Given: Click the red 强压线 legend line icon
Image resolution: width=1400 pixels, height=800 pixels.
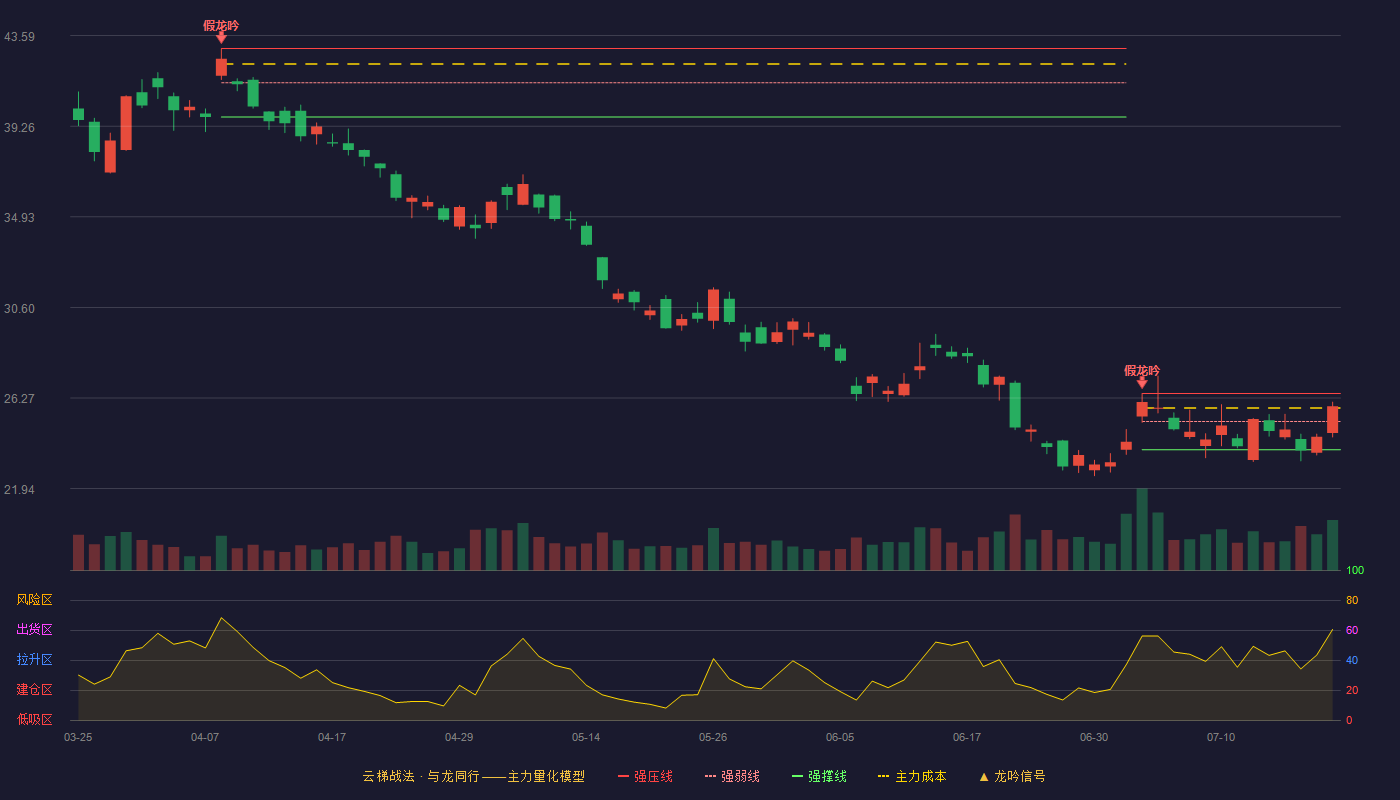Looking at the screenshot, I should tap(623, 776).
